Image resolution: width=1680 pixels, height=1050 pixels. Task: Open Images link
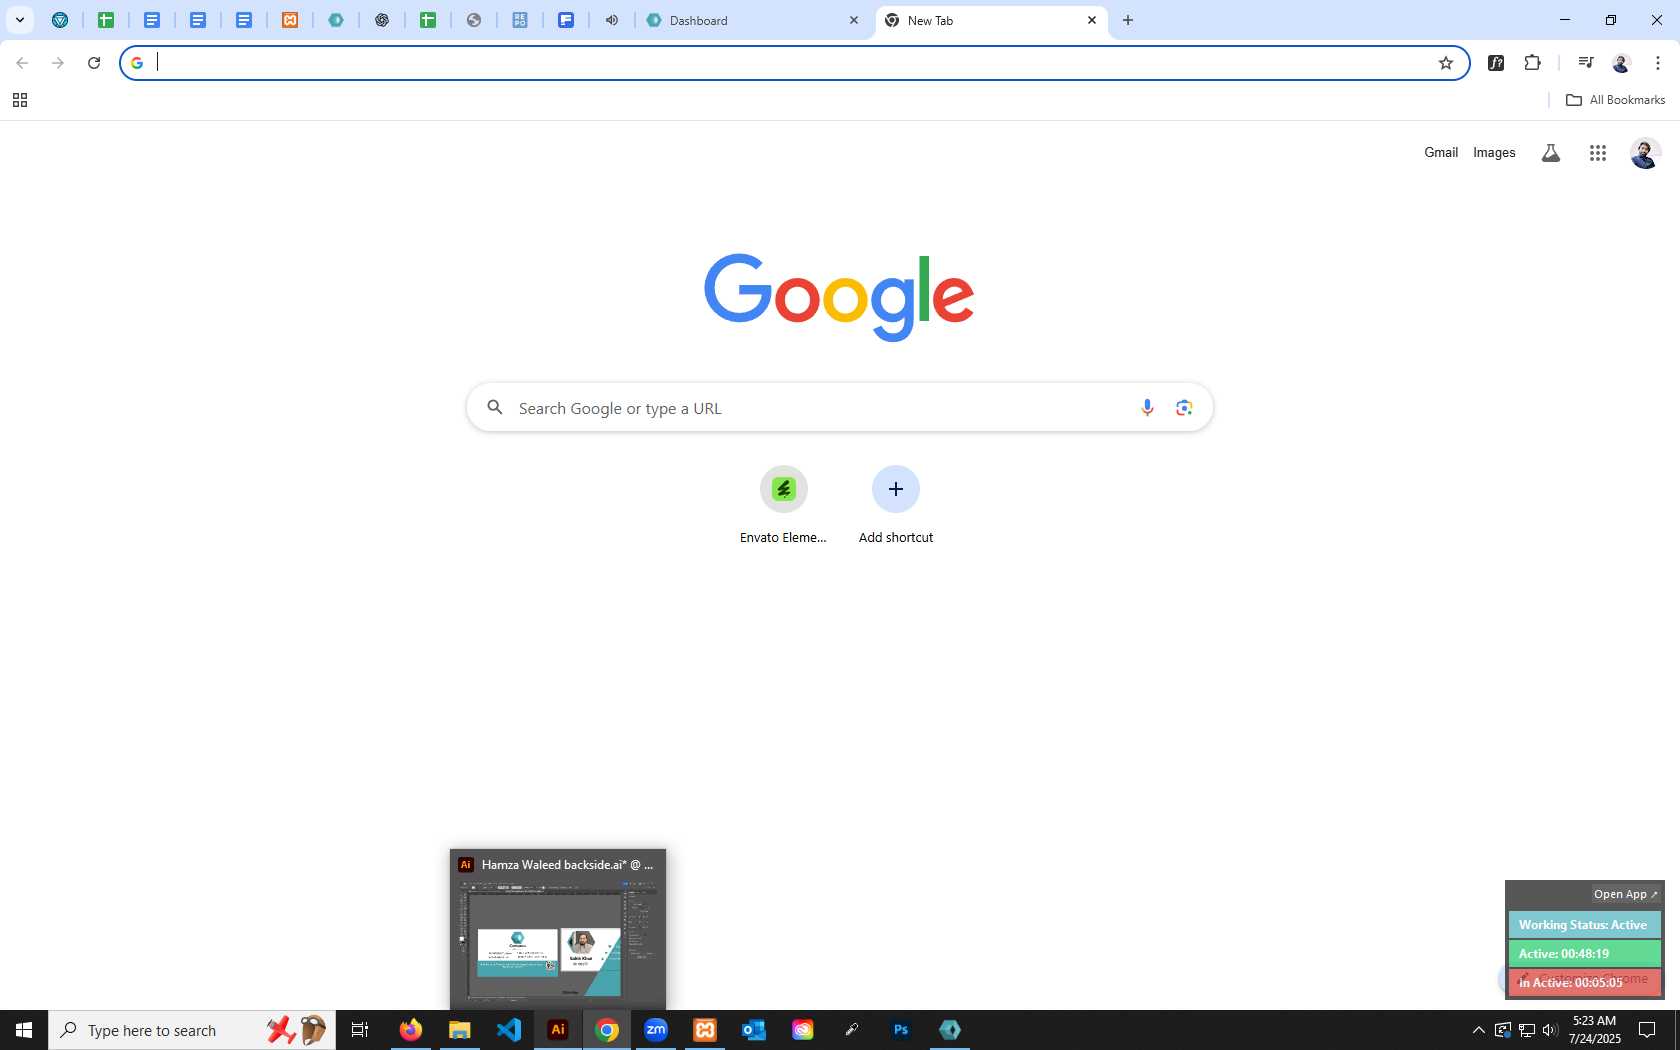coord(1494,153)
